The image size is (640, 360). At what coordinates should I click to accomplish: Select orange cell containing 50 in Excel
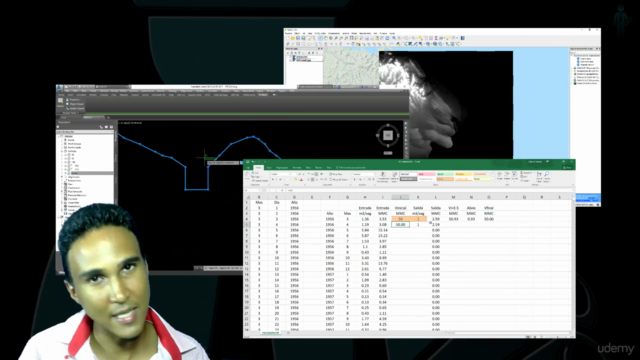[x=400, y=219]
